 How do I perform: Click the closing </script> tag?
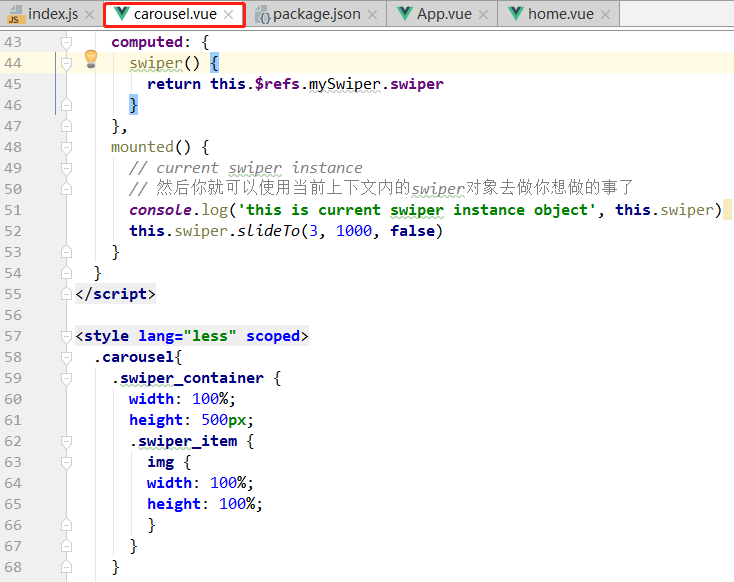click(115, 294)
